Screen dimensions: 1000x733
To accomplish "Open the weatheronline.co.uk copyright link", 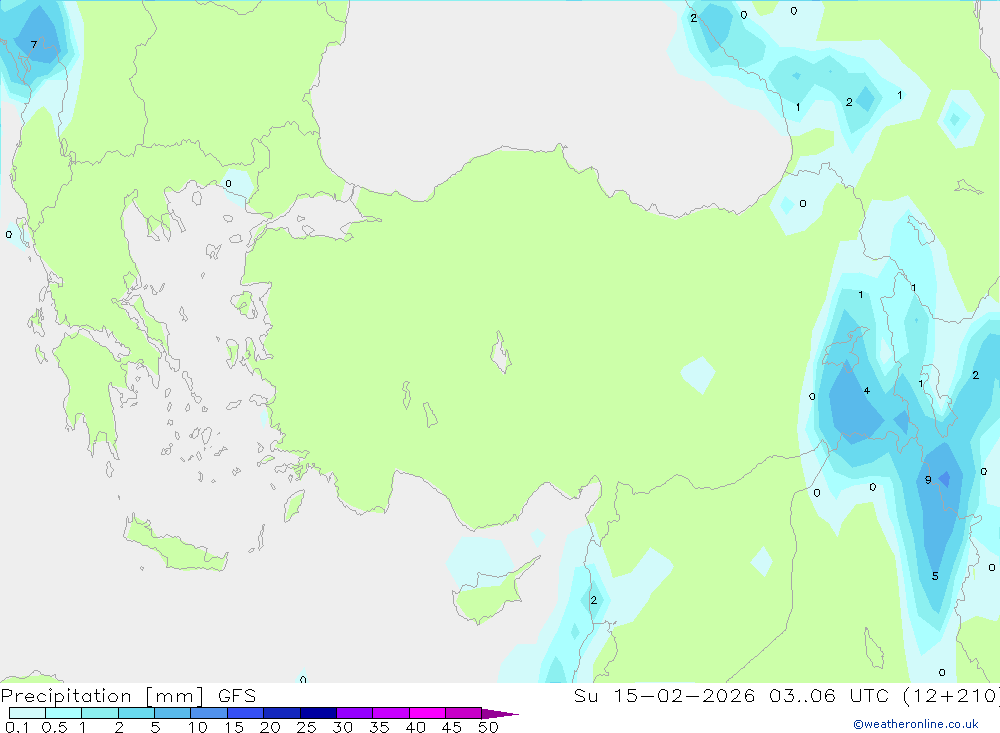I will 915,724.
